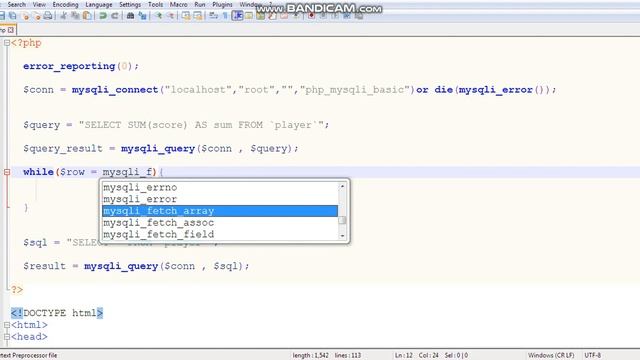Click autocomplete list scroll up arrow

click(x=342, y=186)
